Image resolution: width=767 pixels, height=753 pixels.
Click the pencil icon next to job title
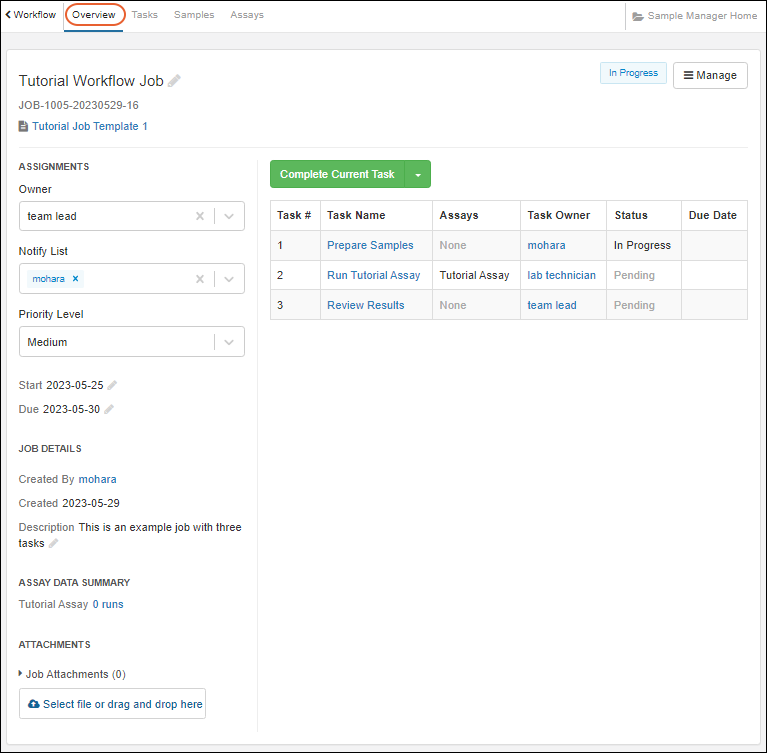(x=174, y=81)
